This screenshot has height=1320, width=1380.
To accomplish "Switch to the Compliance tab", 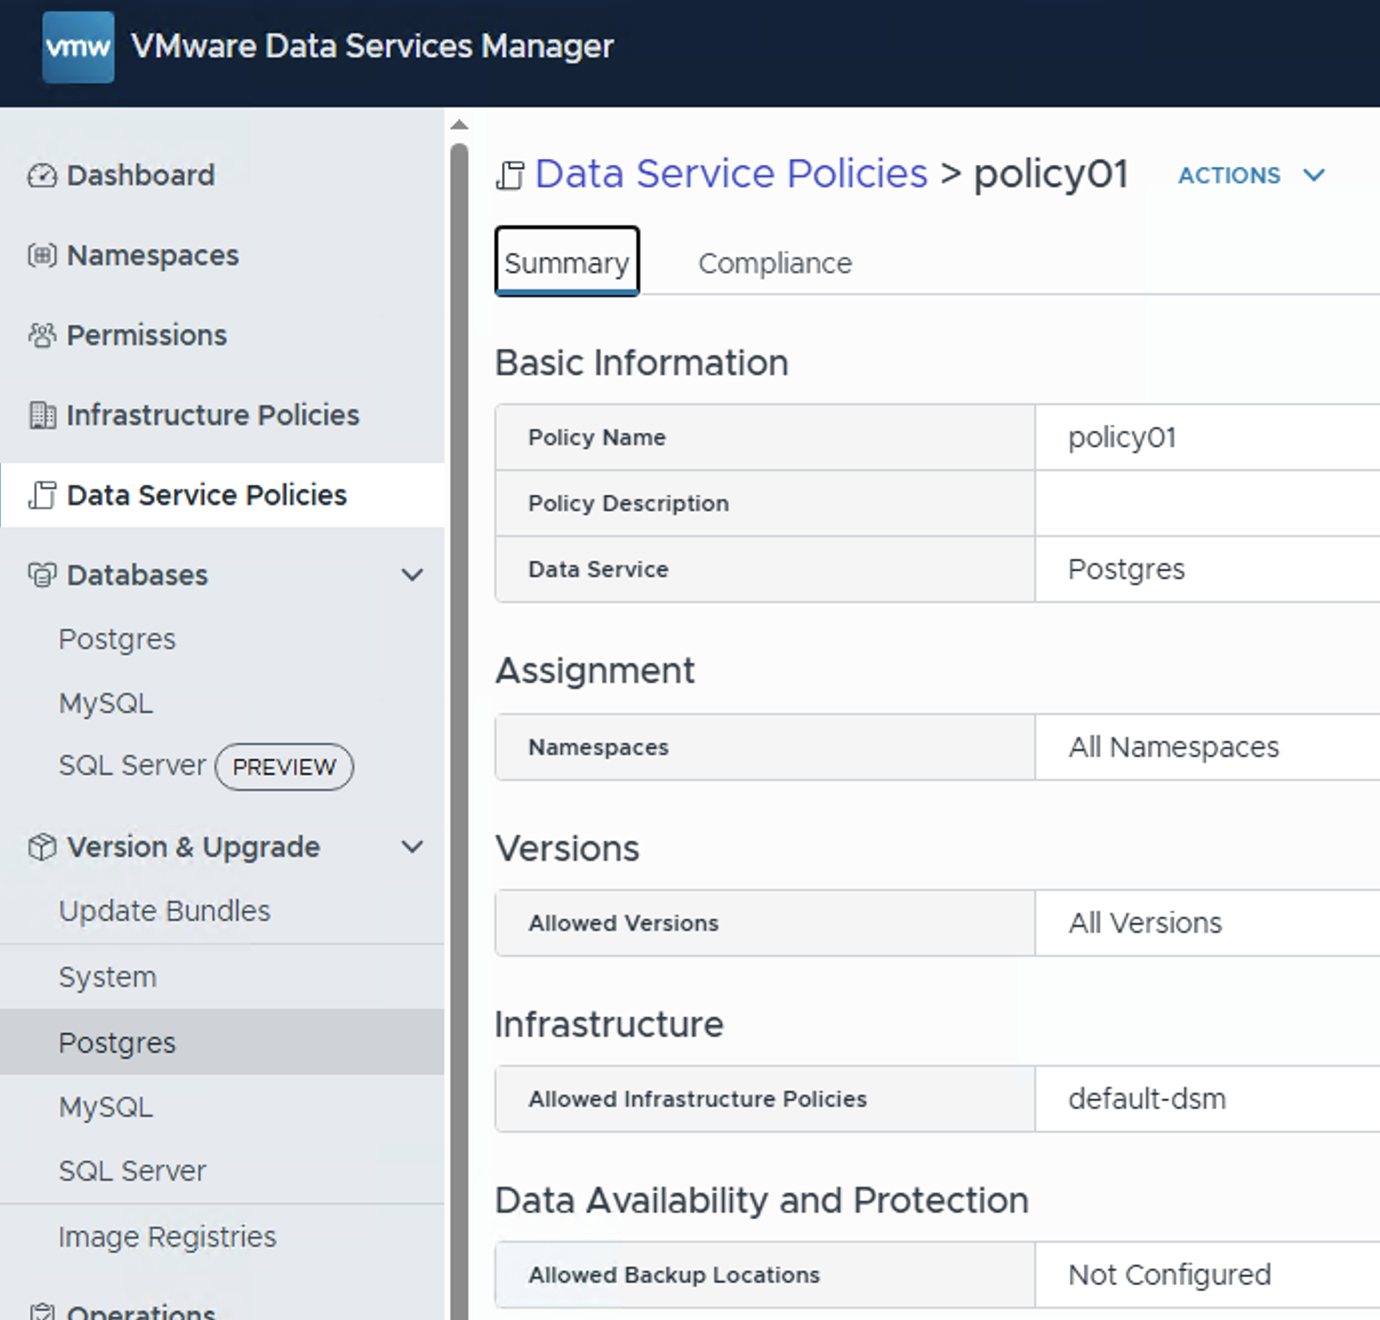I will [774, 263].
